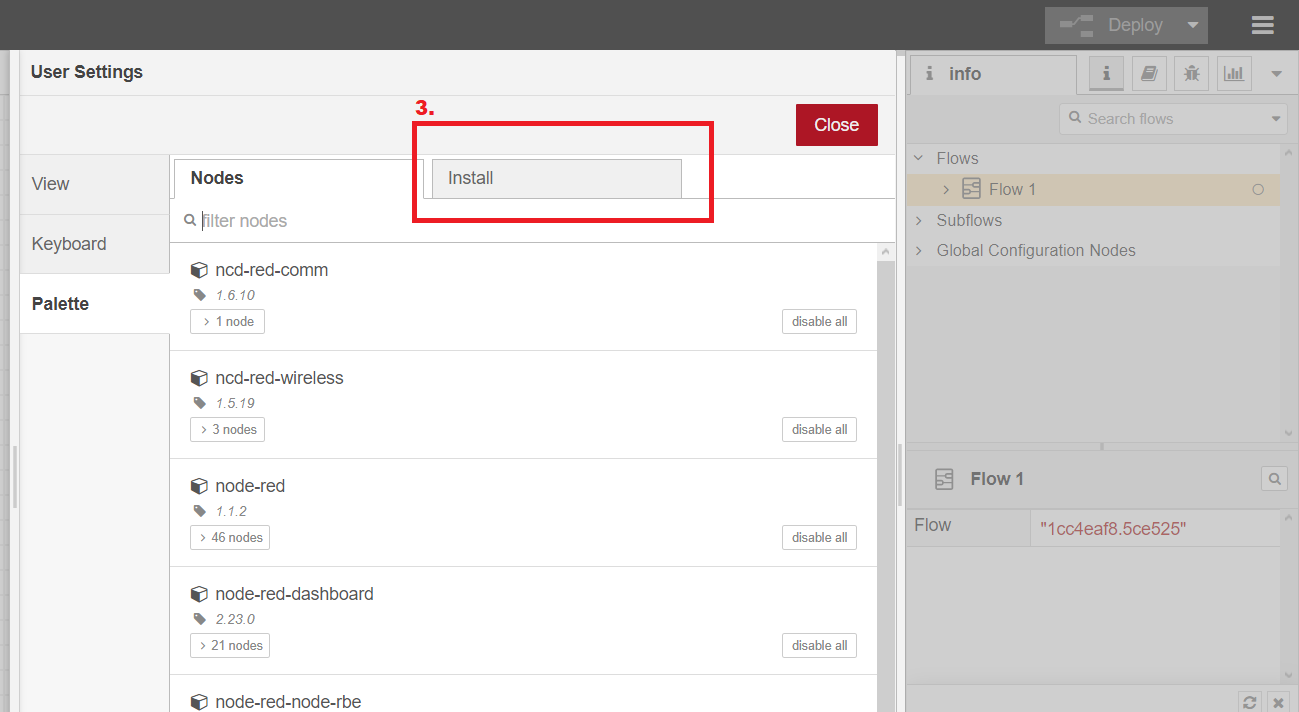
Task: Expand the 21 nodes list of node-red-dashboard
Action: tap(230, 645)
